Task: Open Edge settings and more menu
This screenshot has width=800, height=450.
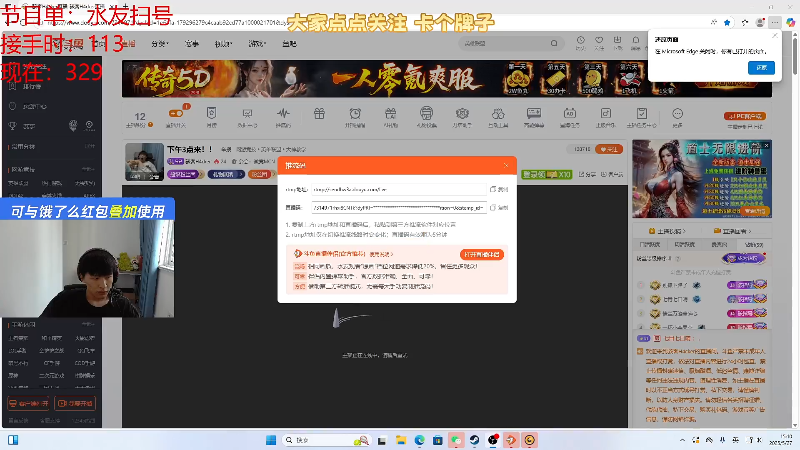Action: point(775,22)
